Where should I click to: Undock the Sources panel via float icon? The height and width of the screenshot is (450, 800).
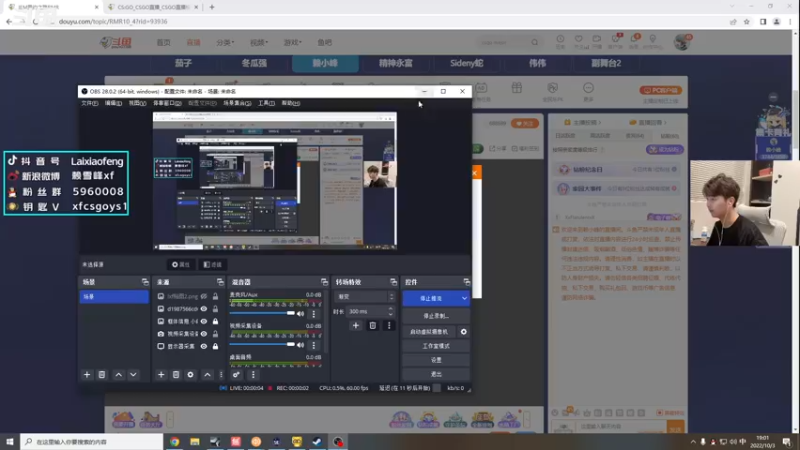click(220, 282)
